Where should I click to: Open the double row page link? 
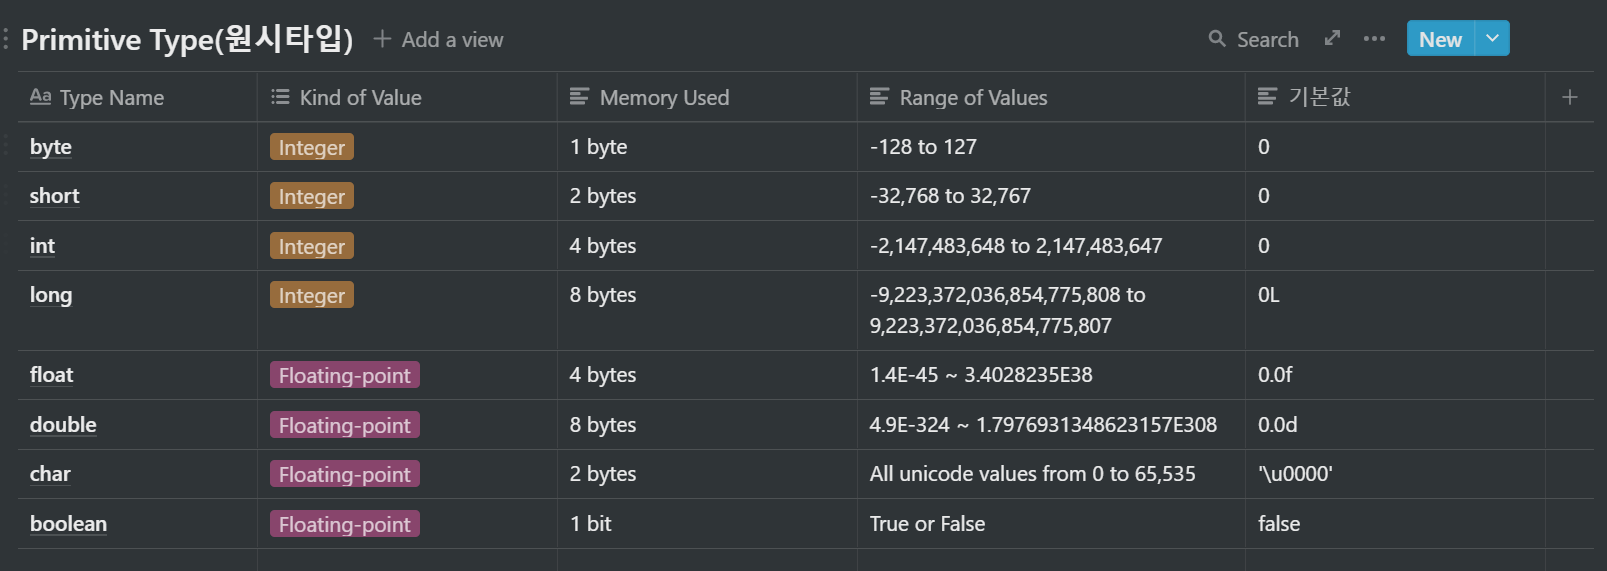(x=63, y=425)
